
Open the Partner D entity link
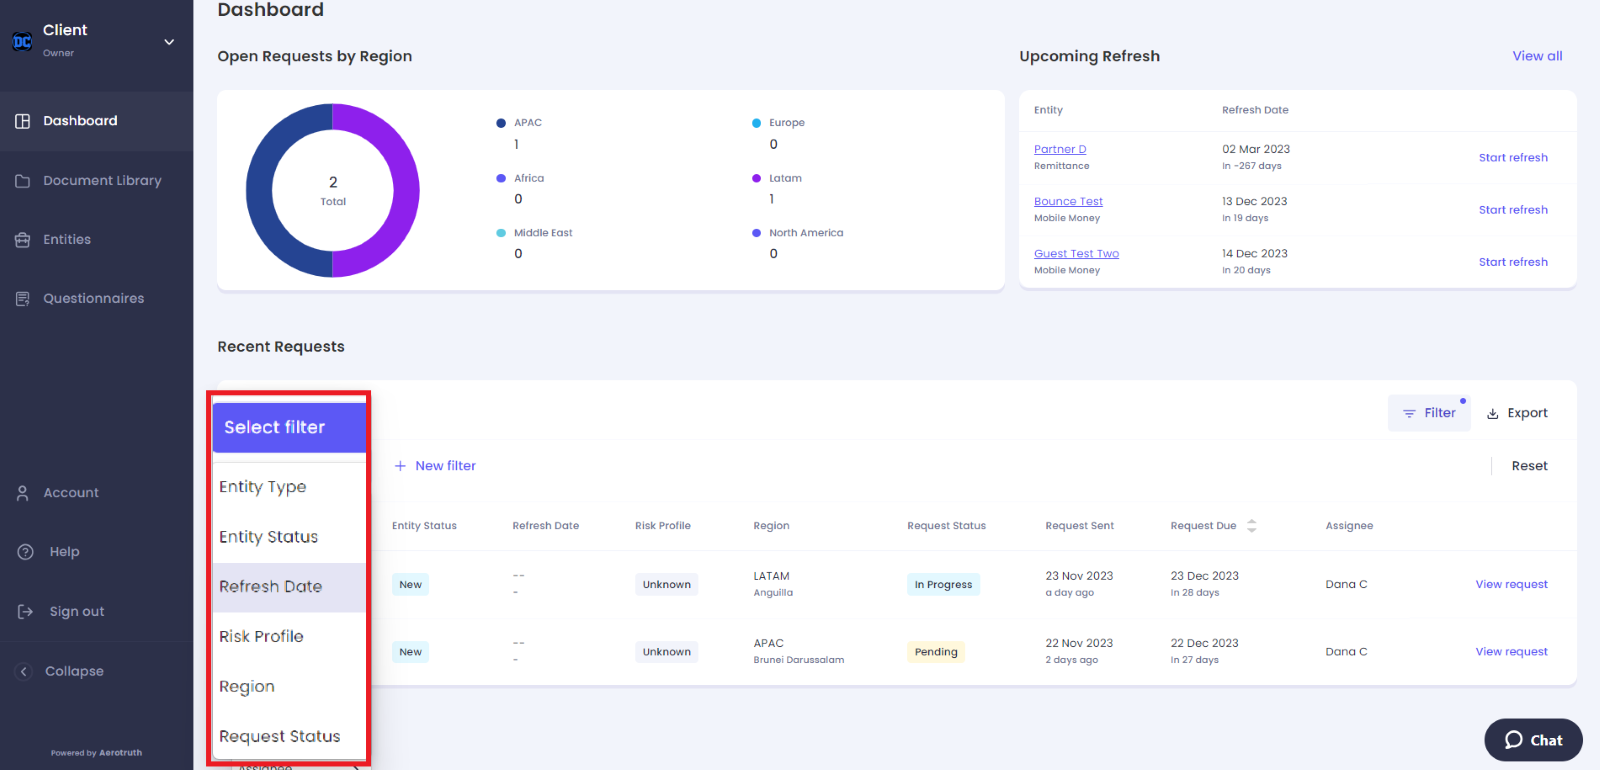[1060, 149]
